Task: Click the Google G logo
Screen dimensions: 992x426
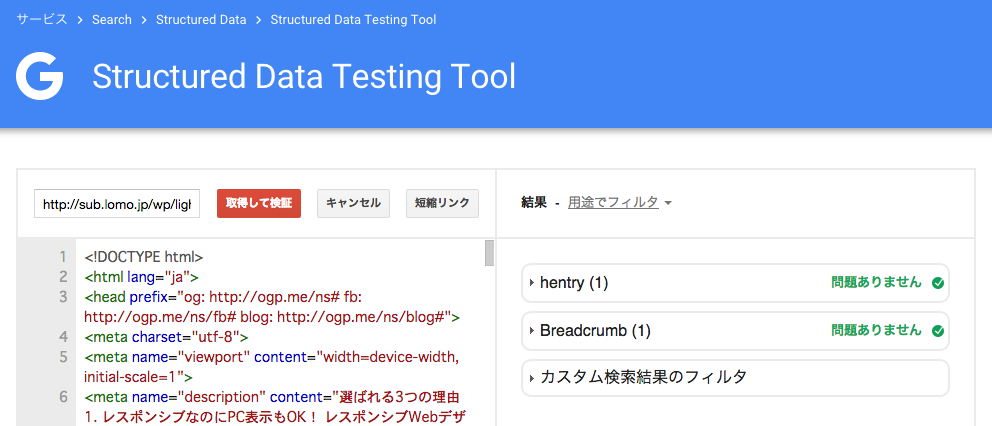Action: 39,77
